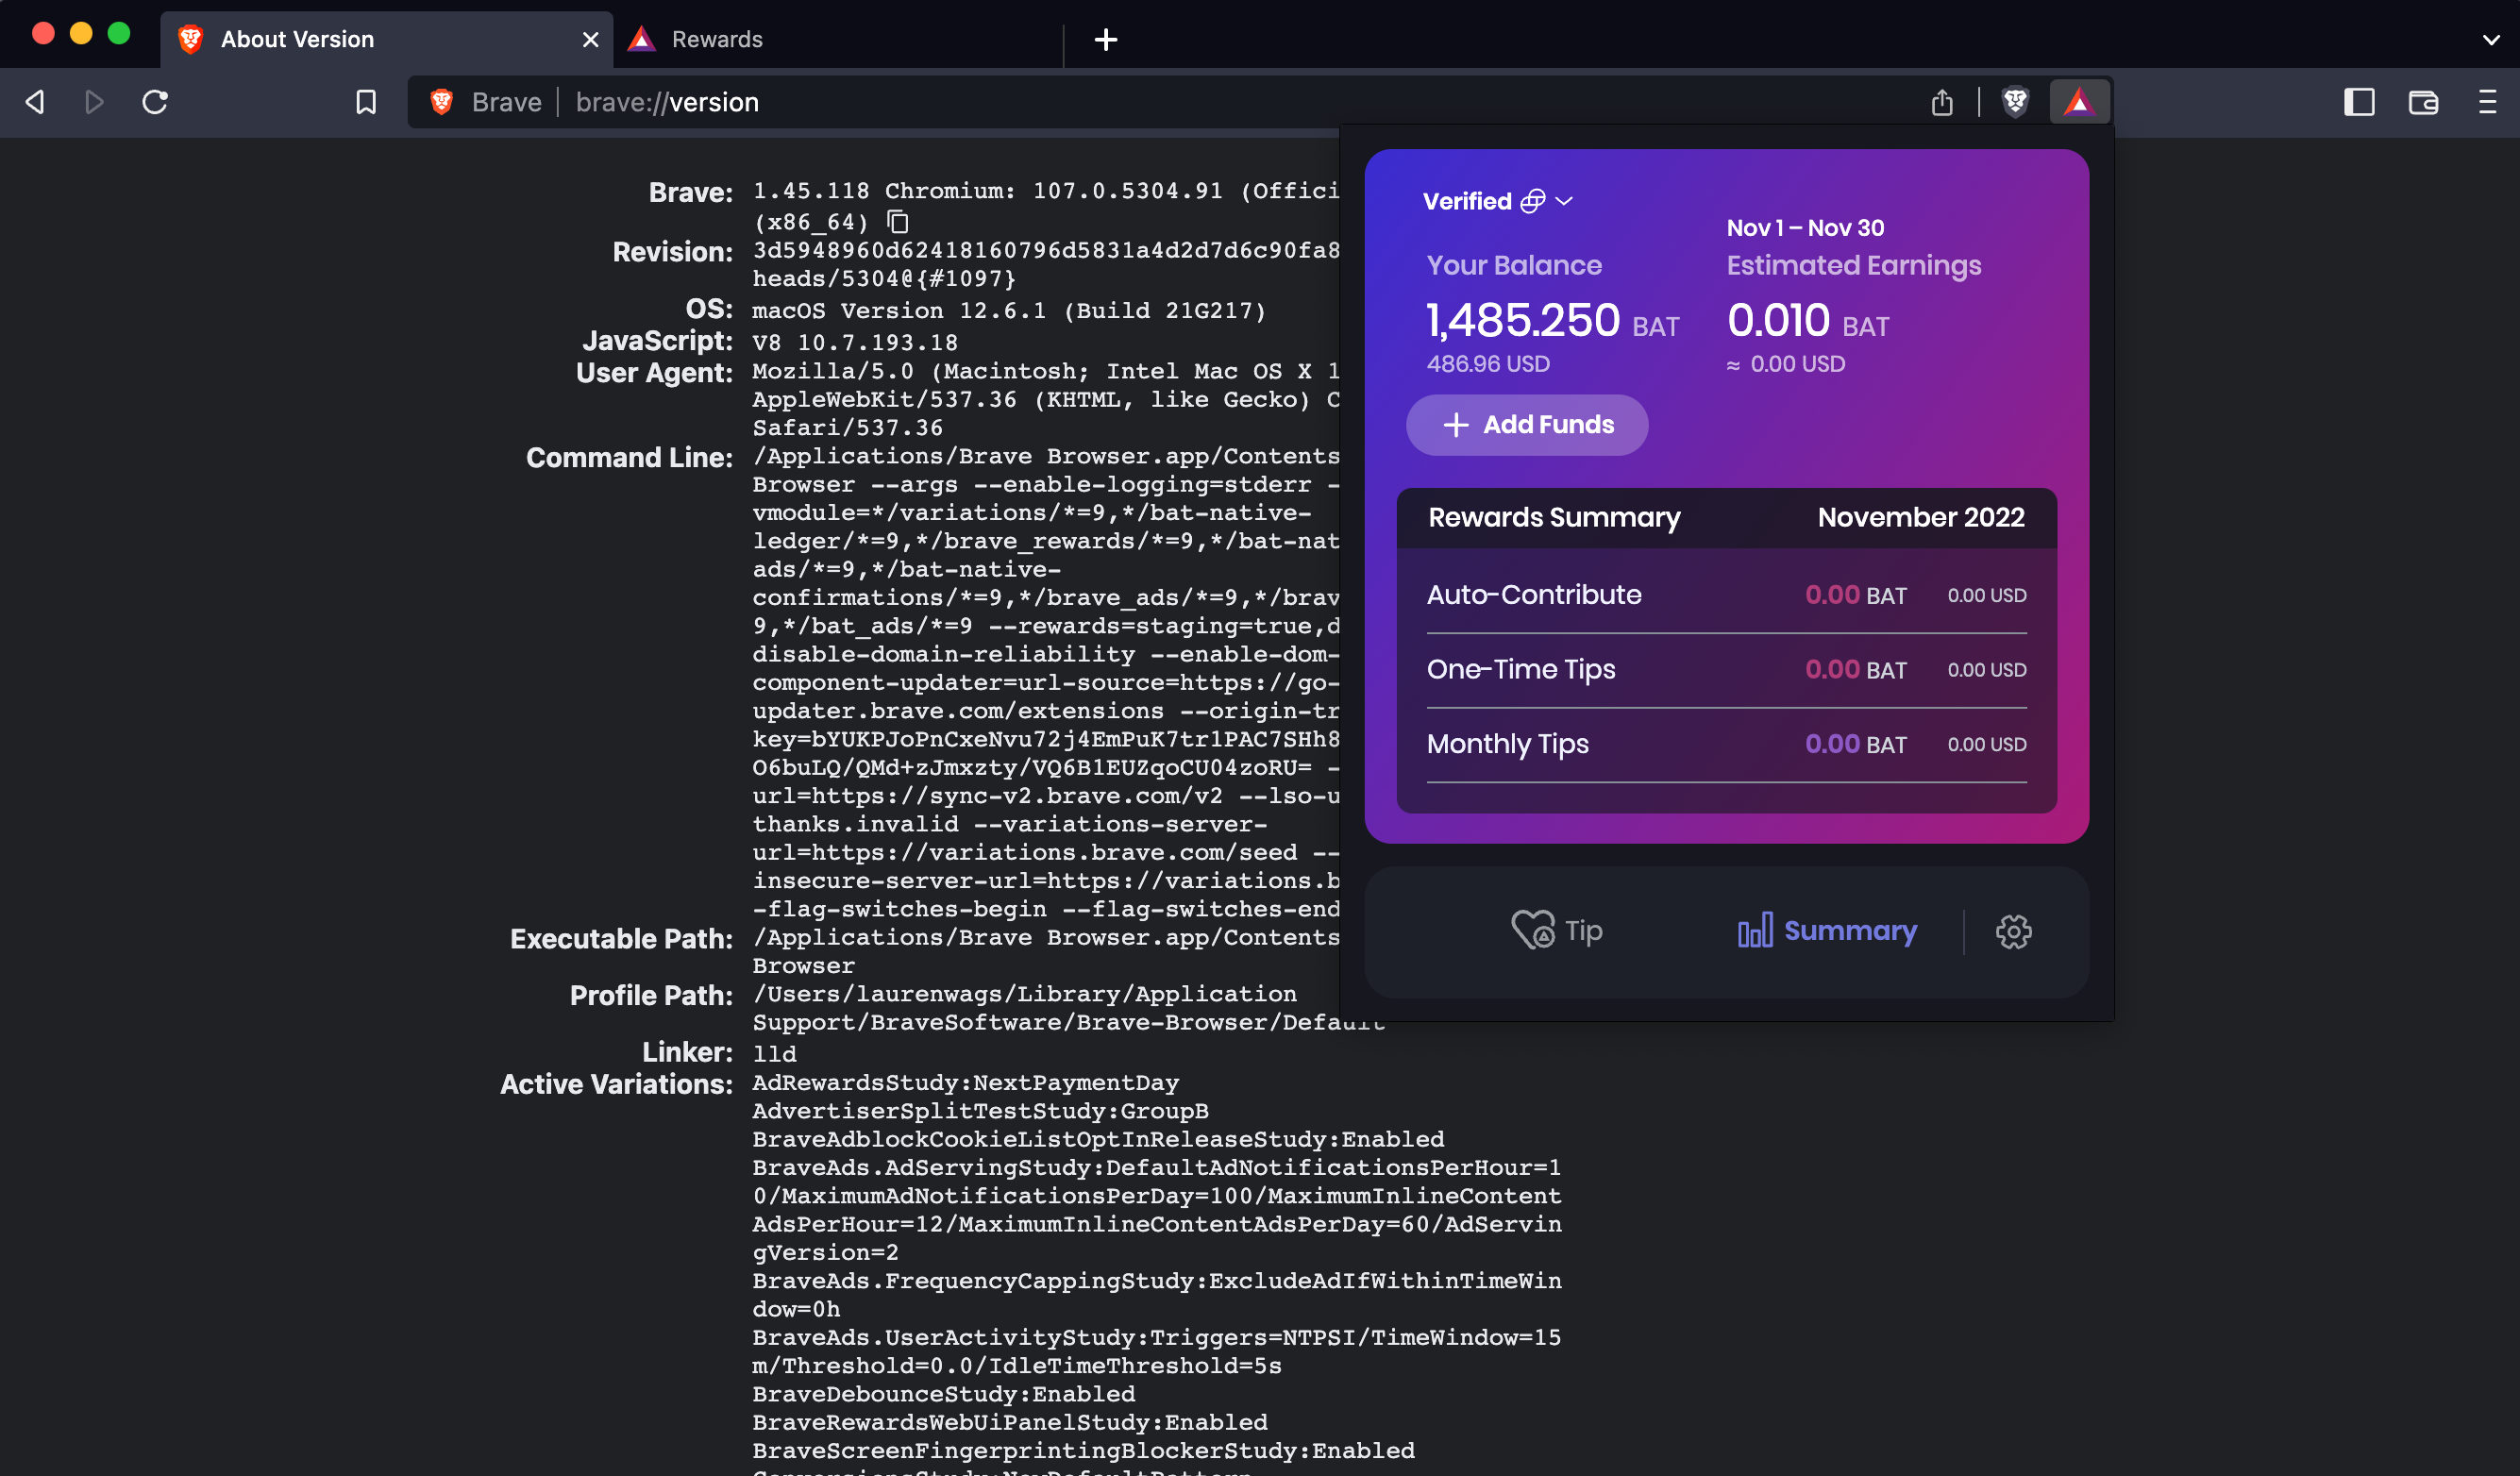Click the sidebar toggle icon

(2360, 102)
